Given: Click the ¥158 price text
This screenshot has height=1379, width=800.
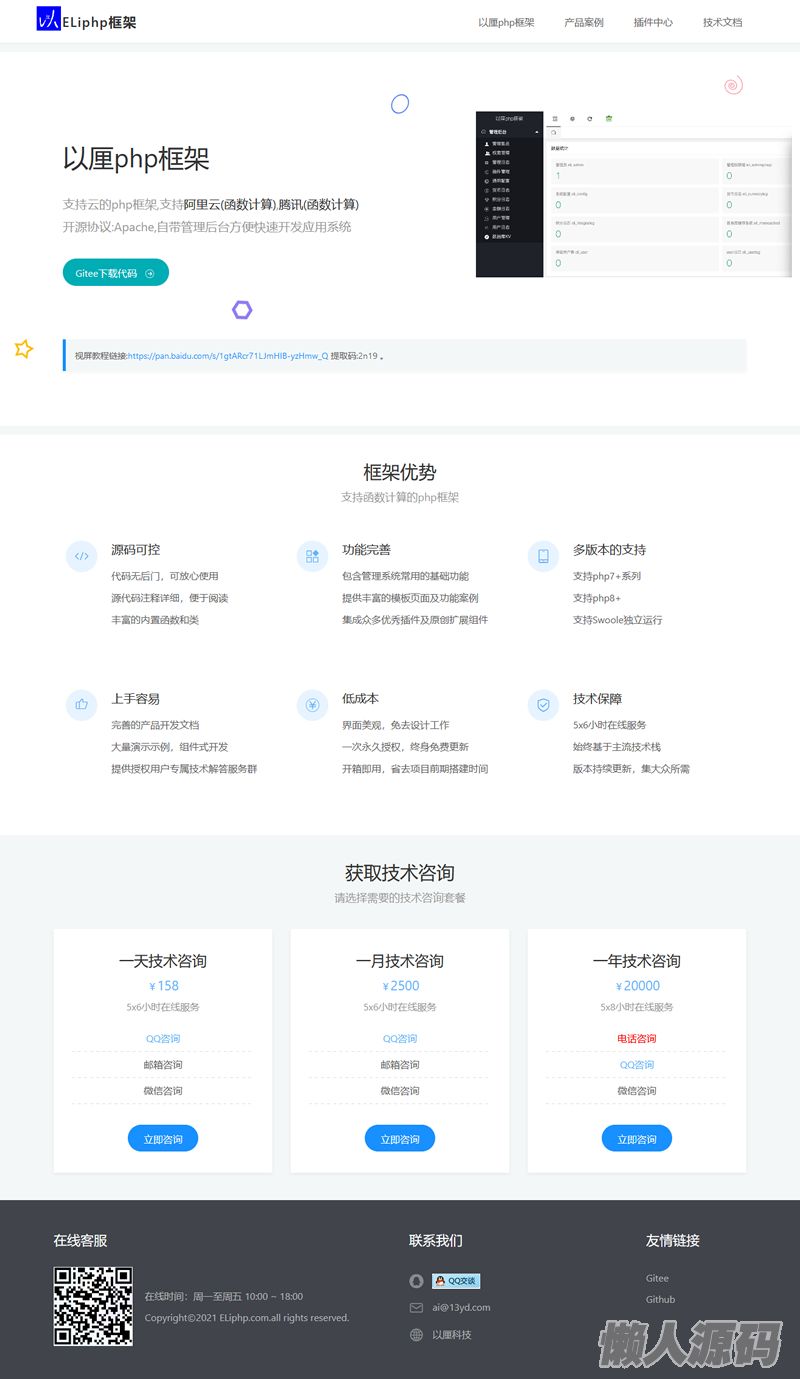Looking at the screenshot, I should click(163, 986).
